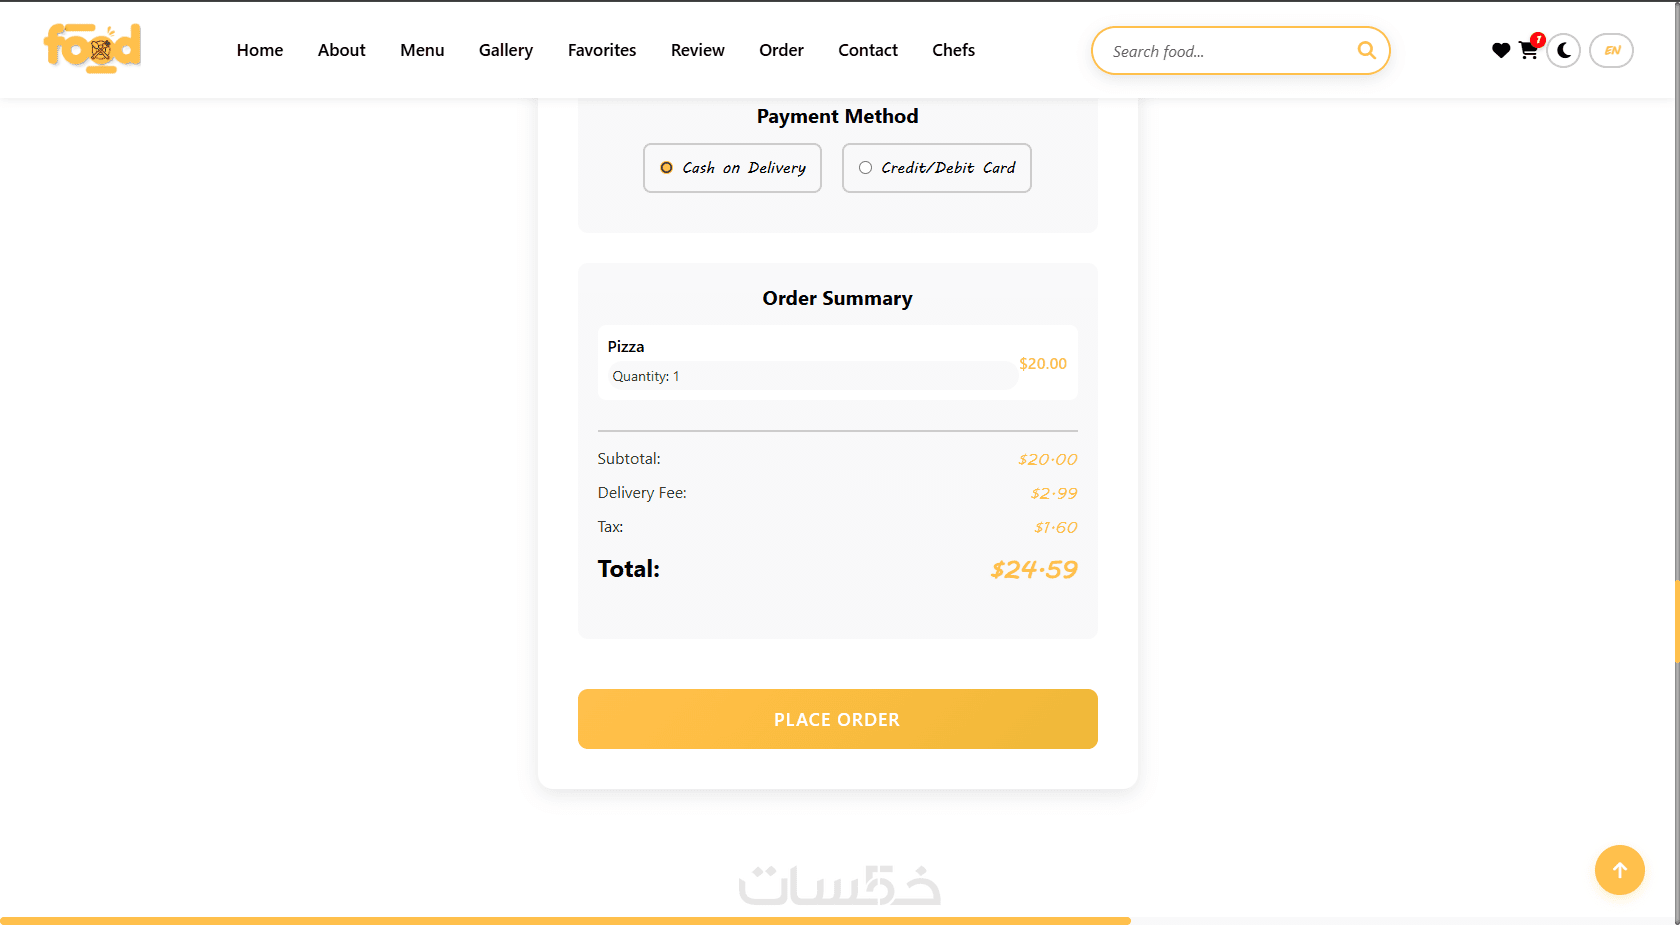Click scroll-to-top arrow button
Image resolution: width=1680 pixels, height=925 pixels.
pyautogui.click(x=1619, y=870)
